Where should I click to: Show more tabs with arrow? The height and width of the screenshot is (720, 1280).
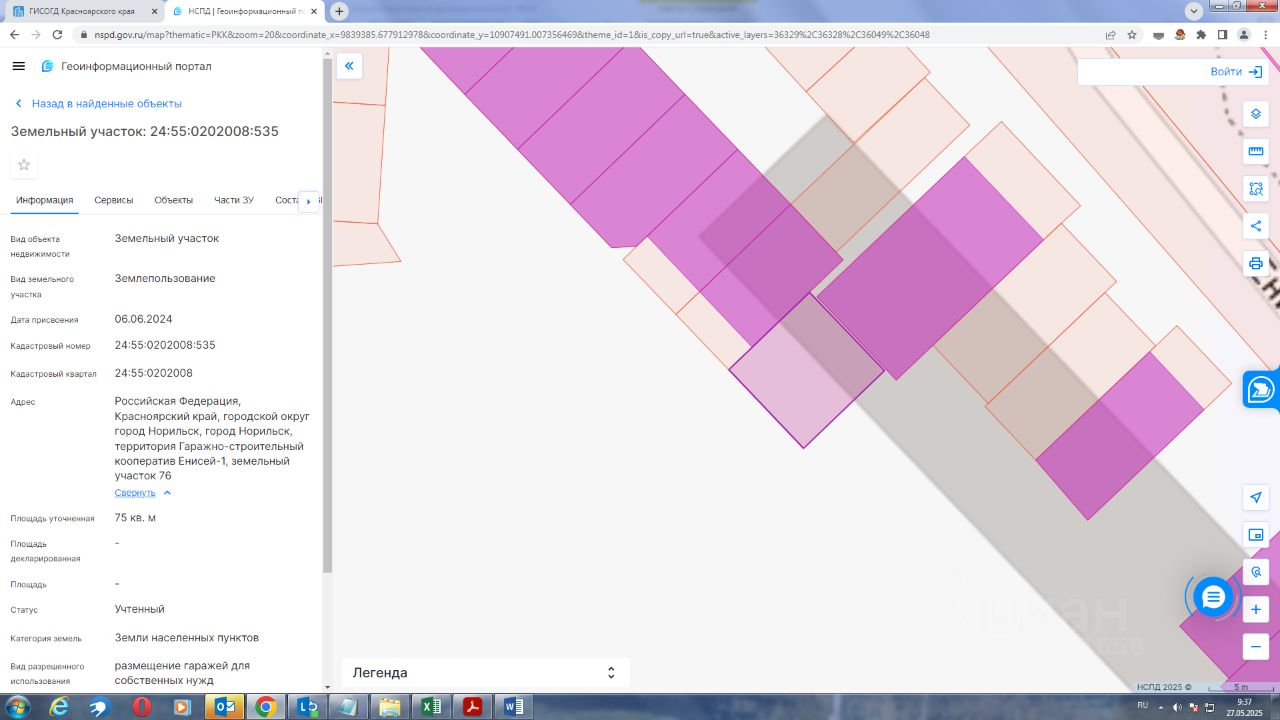pos(308,201)
